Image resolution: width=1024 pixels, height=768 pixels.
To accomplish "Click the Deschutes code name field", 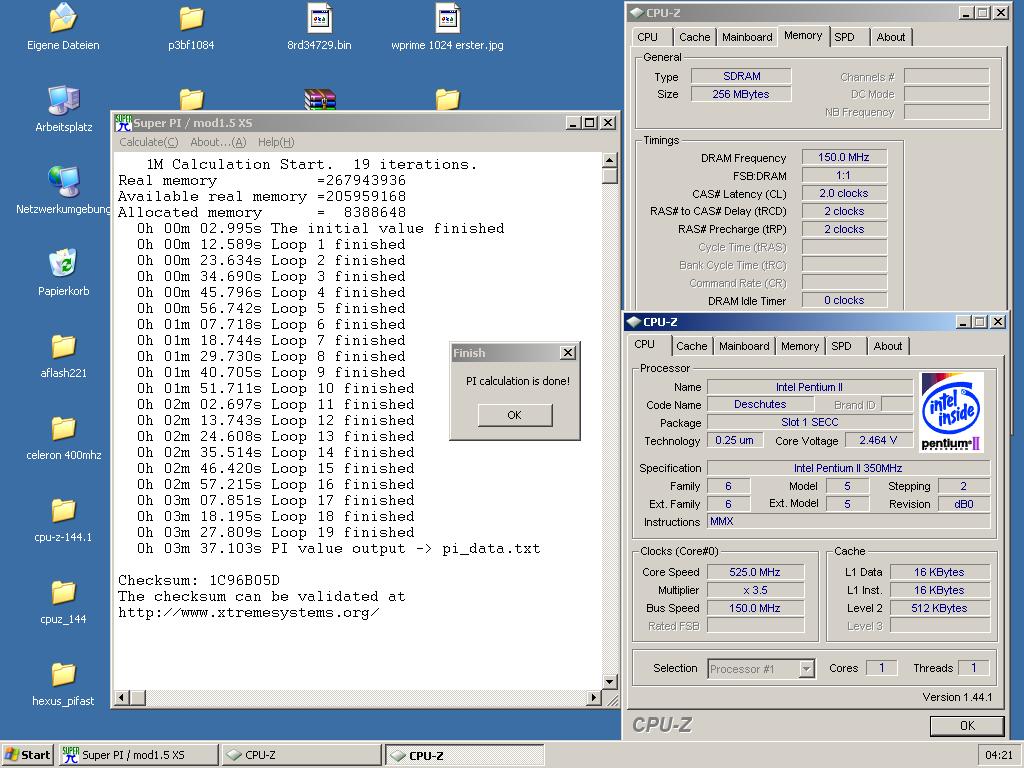I will (x=760, y=404).
